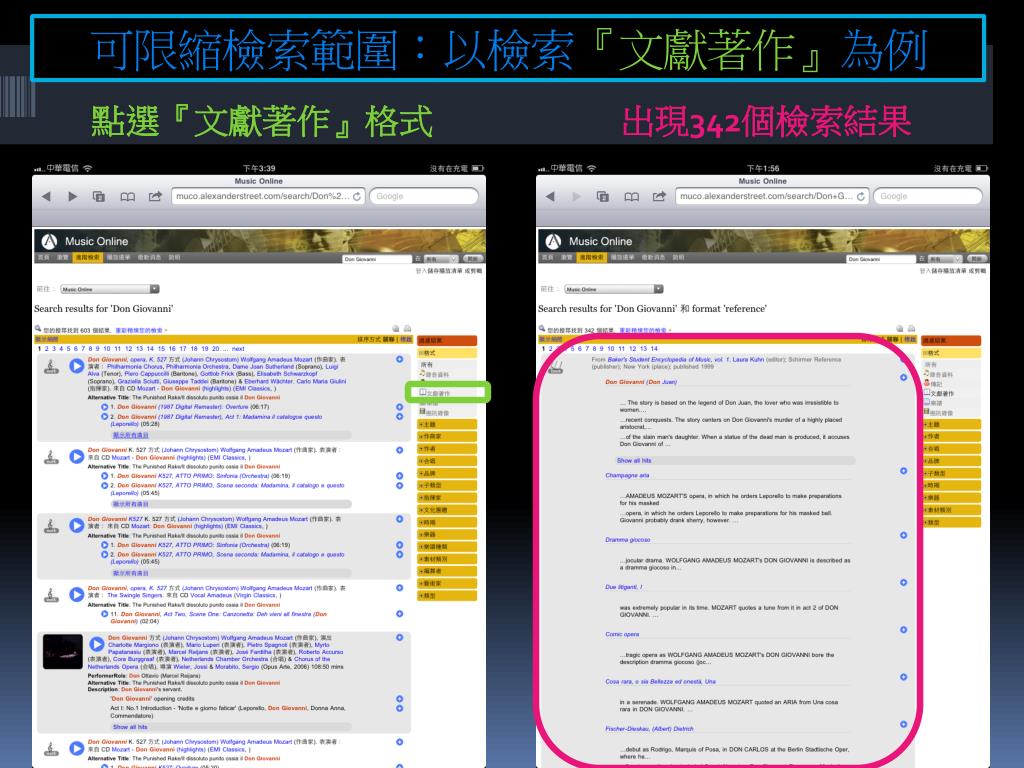Add first left search result with plus icon
Screen dimensions: 1024x768
(400, 359)
